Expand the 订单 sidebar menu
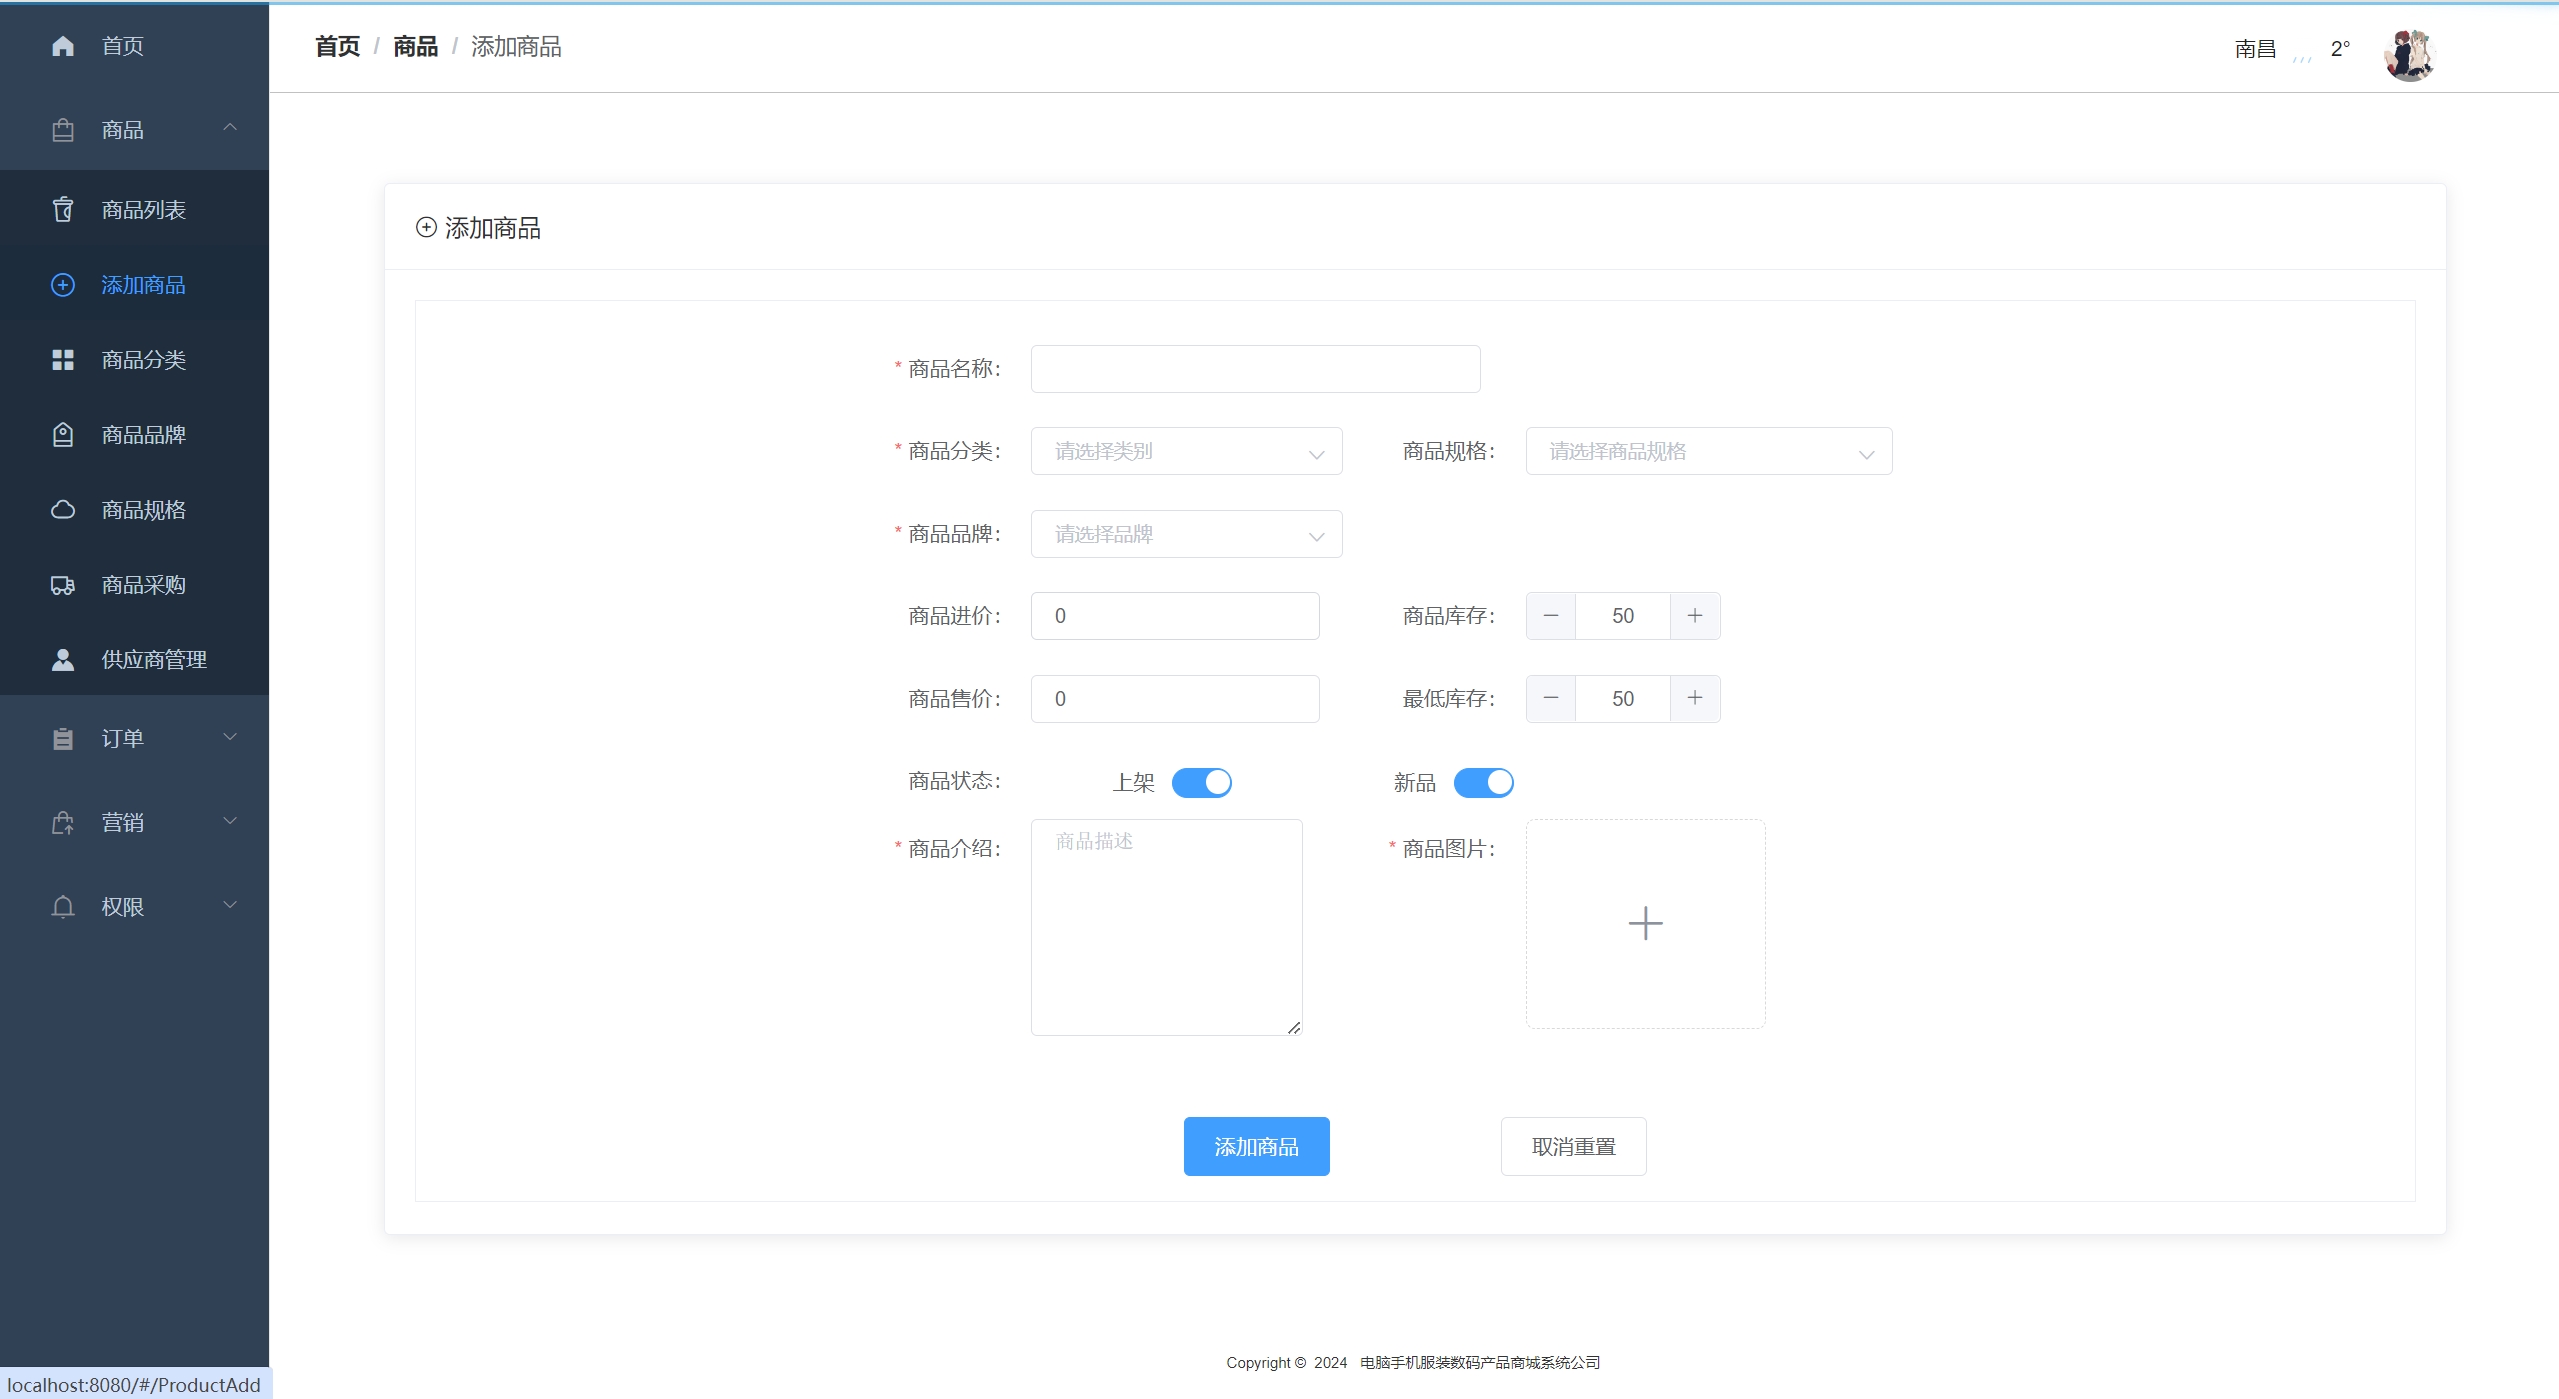The width and height of the screenshot is (2559, 1399). 135,738
